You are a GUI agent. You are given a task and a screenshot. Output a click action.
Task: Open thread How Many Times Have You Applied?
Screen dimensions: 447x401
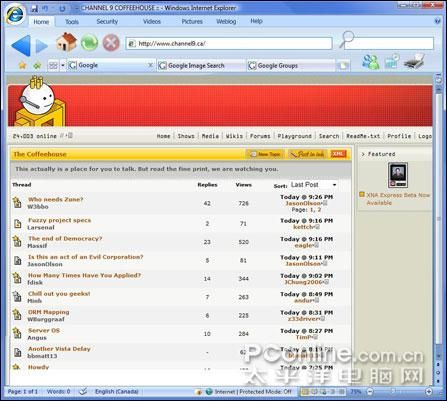point(84,275)
